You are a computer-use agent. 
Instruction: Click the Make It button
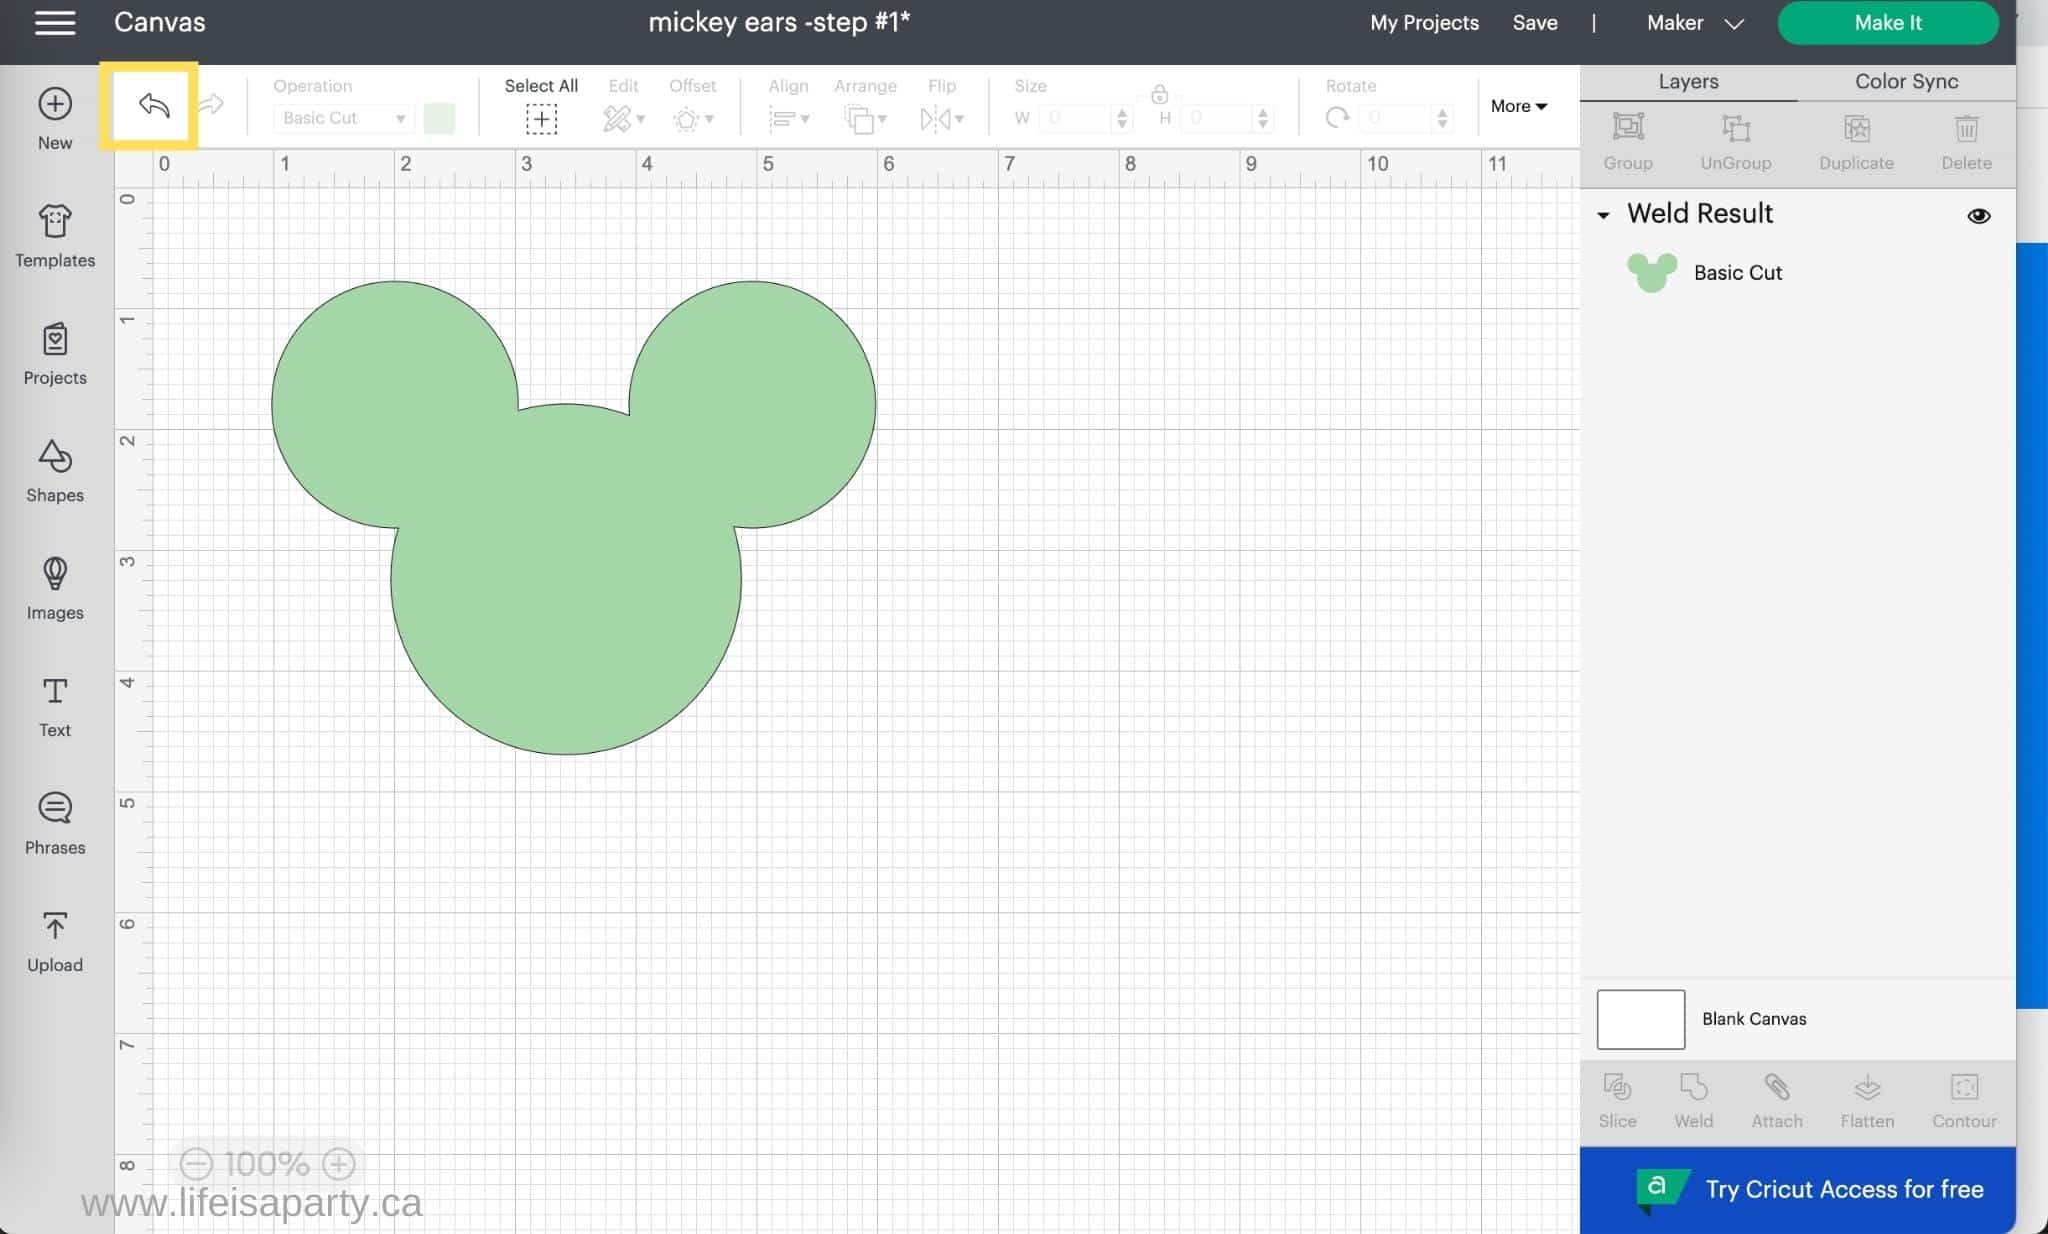(x=1889, y=22)
